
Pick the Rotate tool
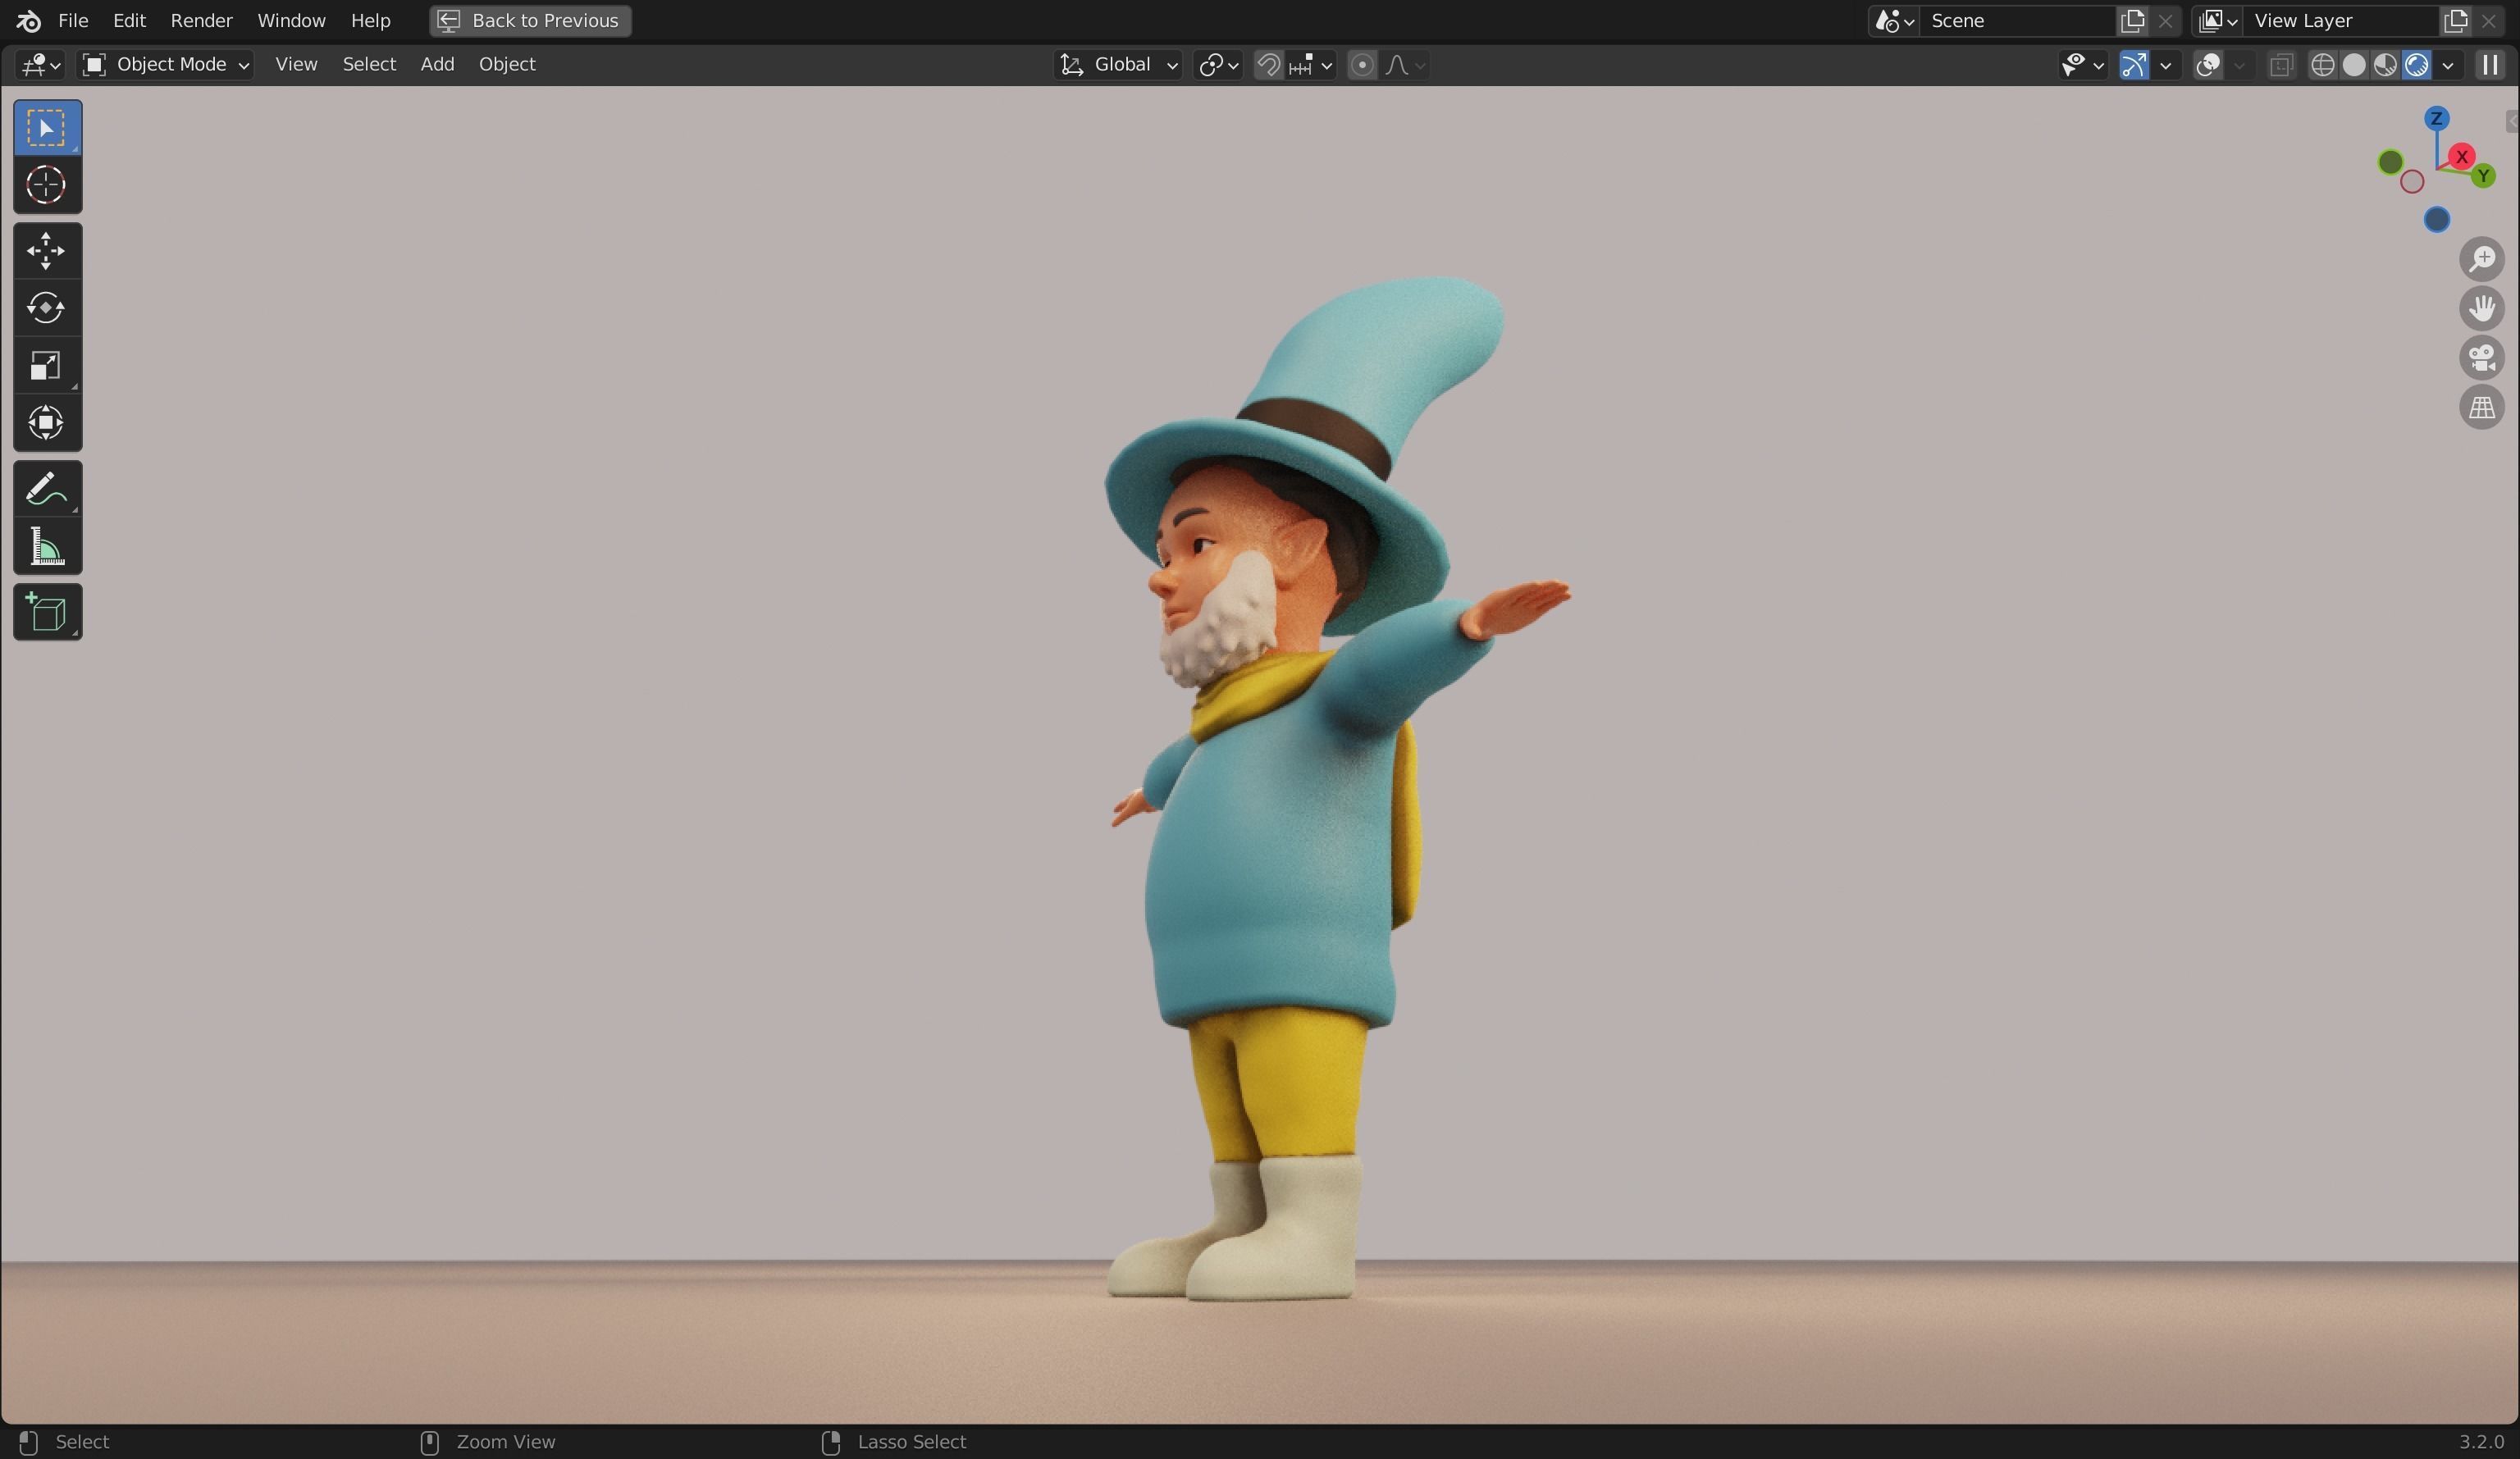[46, 307]
